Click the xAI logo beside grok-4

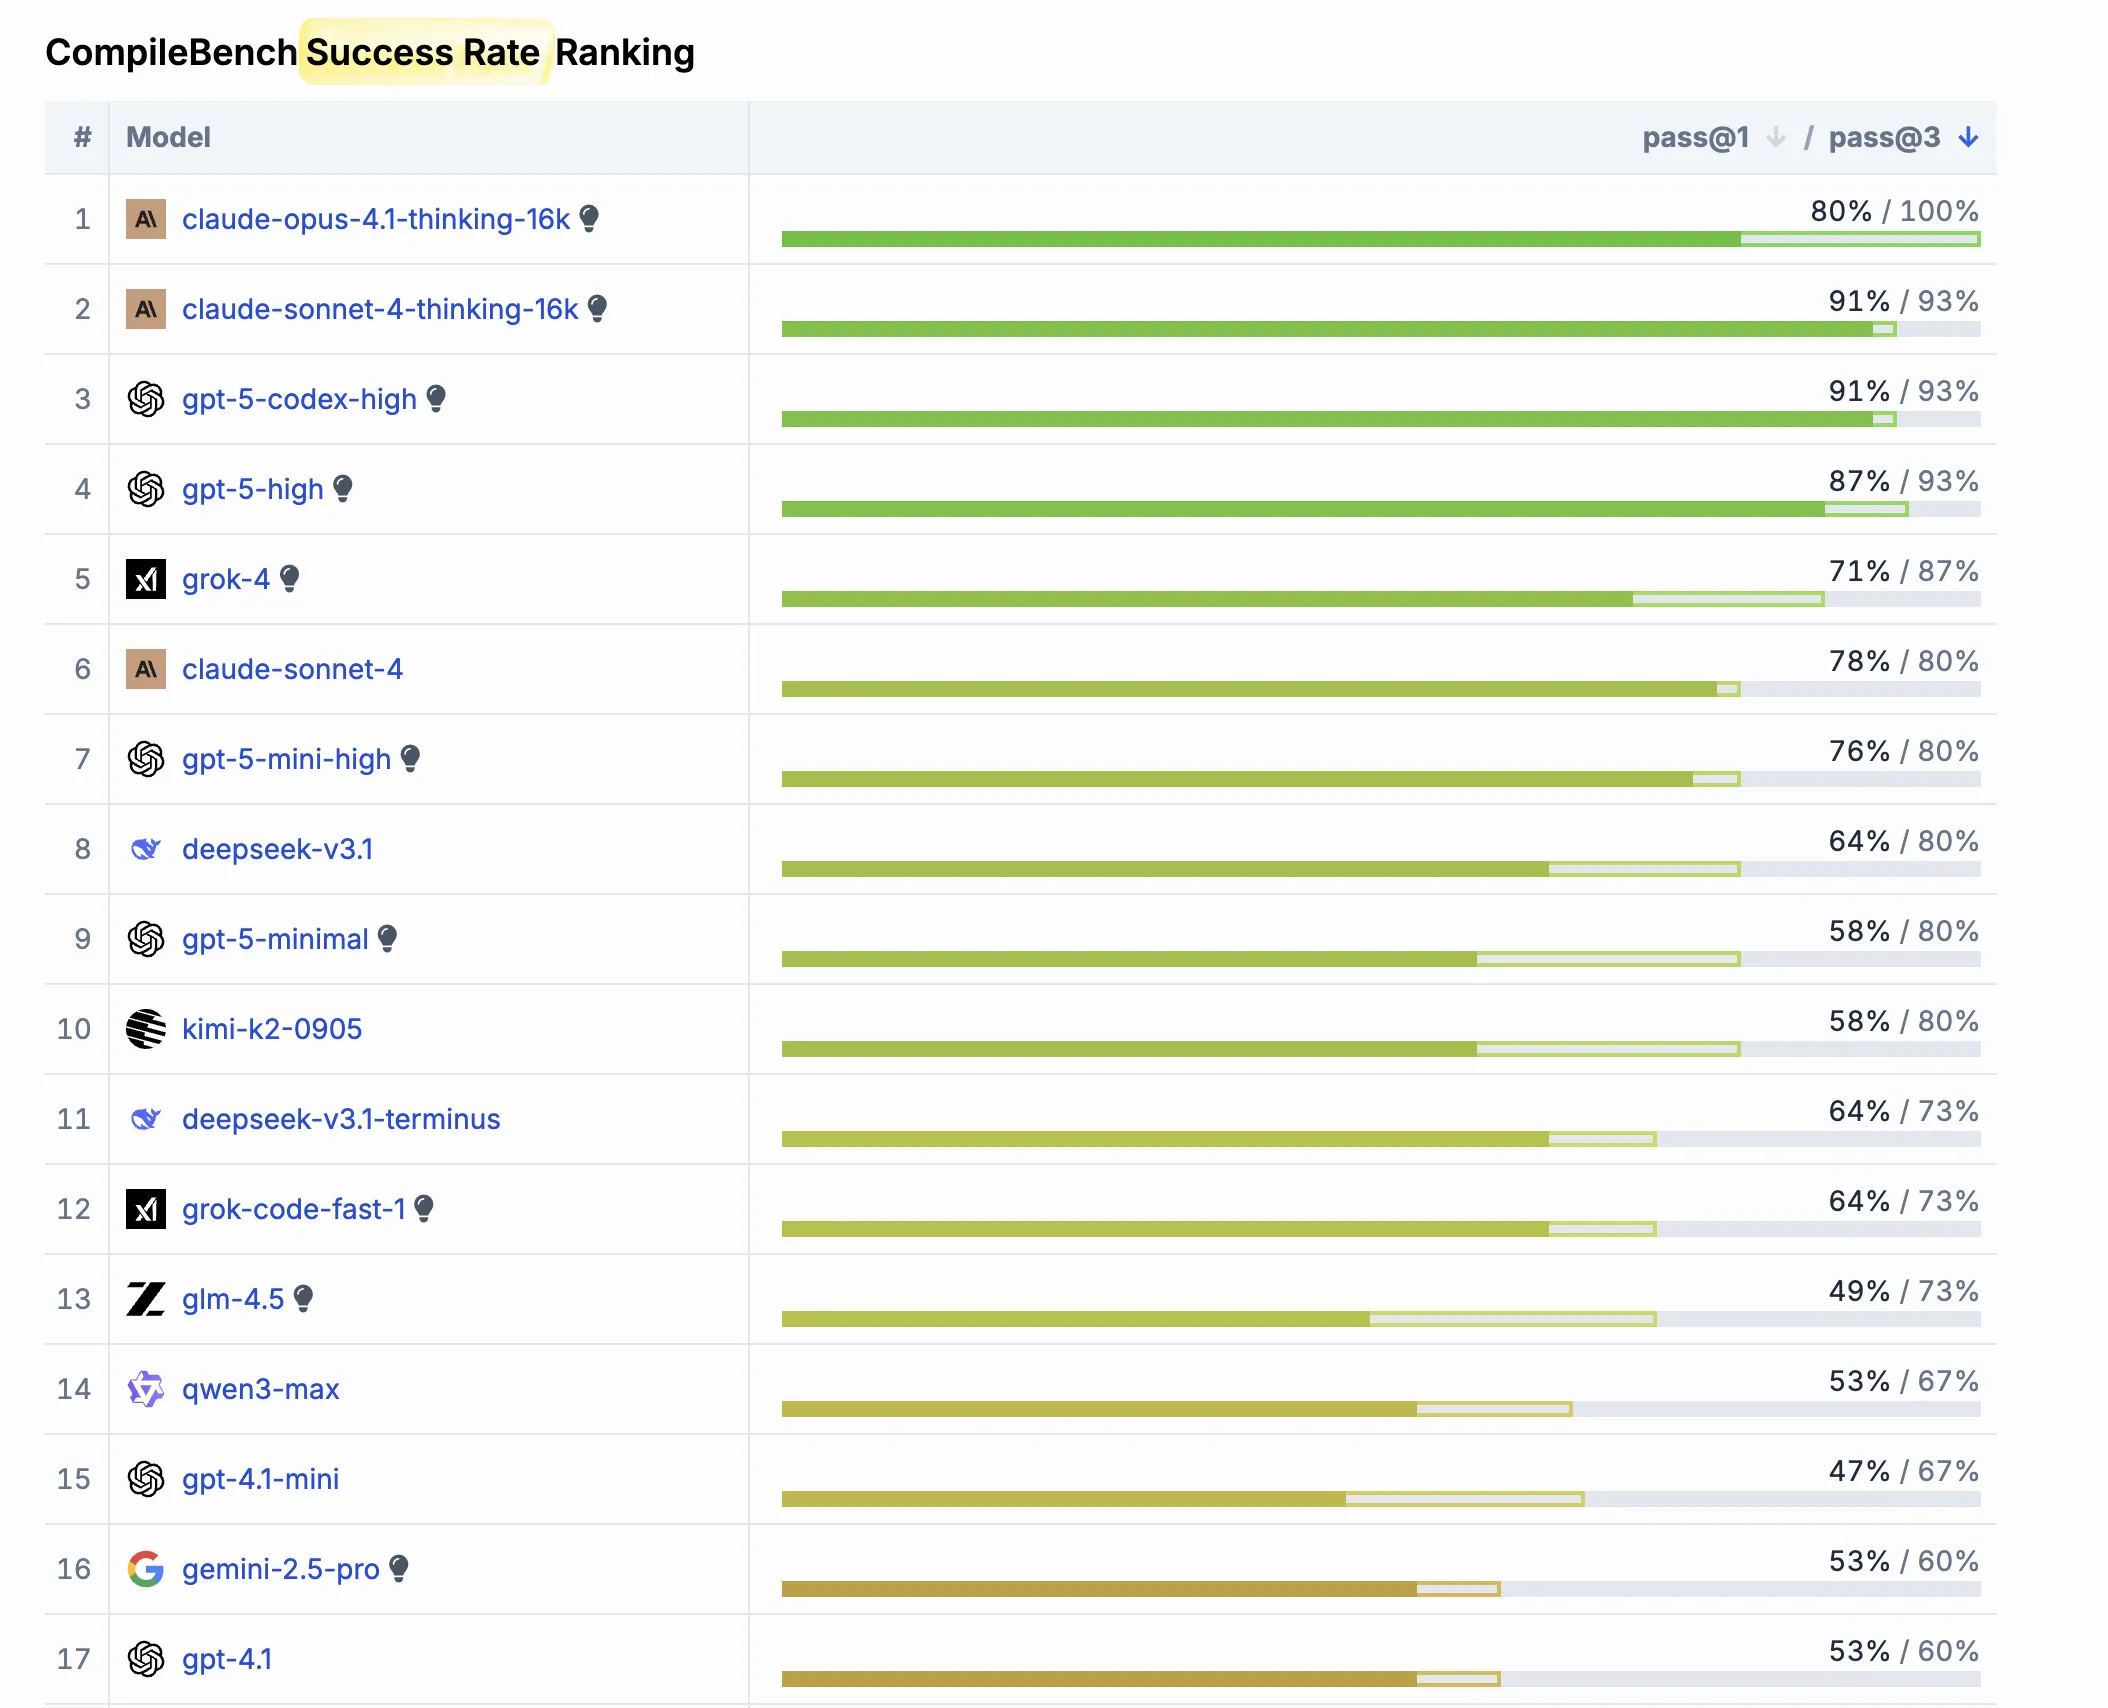tap(146, 579)
